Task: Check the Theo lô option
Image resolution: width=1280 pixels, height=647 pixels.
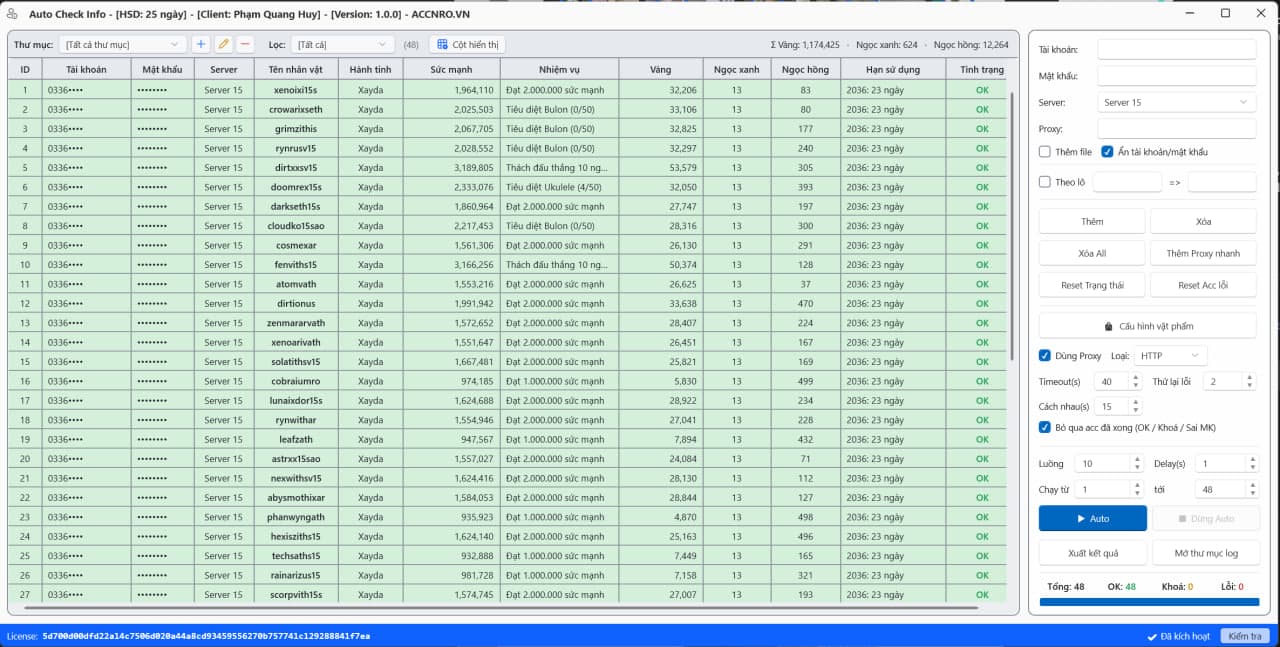Action: 1045,182
